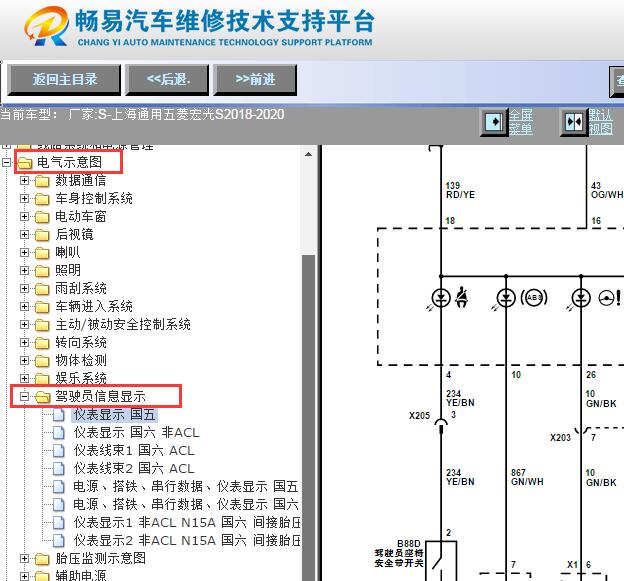Click document icon for 仪表显示1 非ACL N15A
This screenshot has height=581, width=624.
[x=59, y=523]
